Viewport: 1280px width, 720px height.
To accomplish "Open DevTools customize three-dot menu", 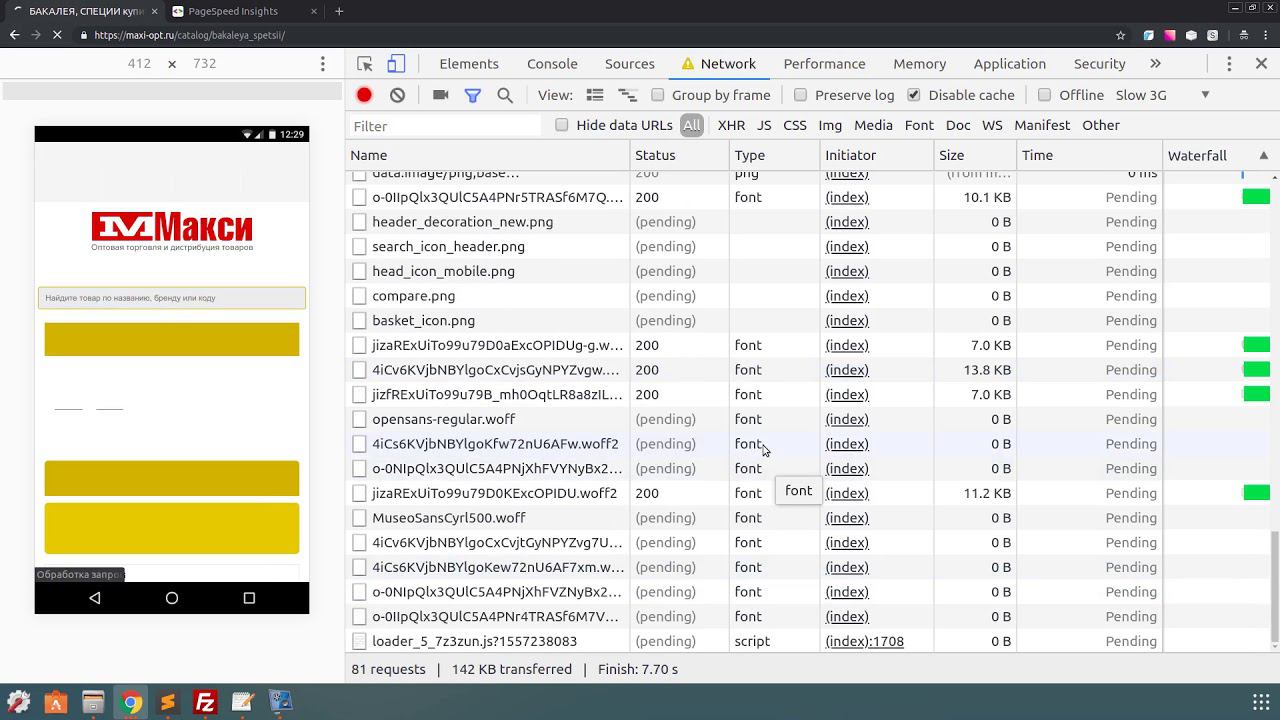I will [1229, 64].
